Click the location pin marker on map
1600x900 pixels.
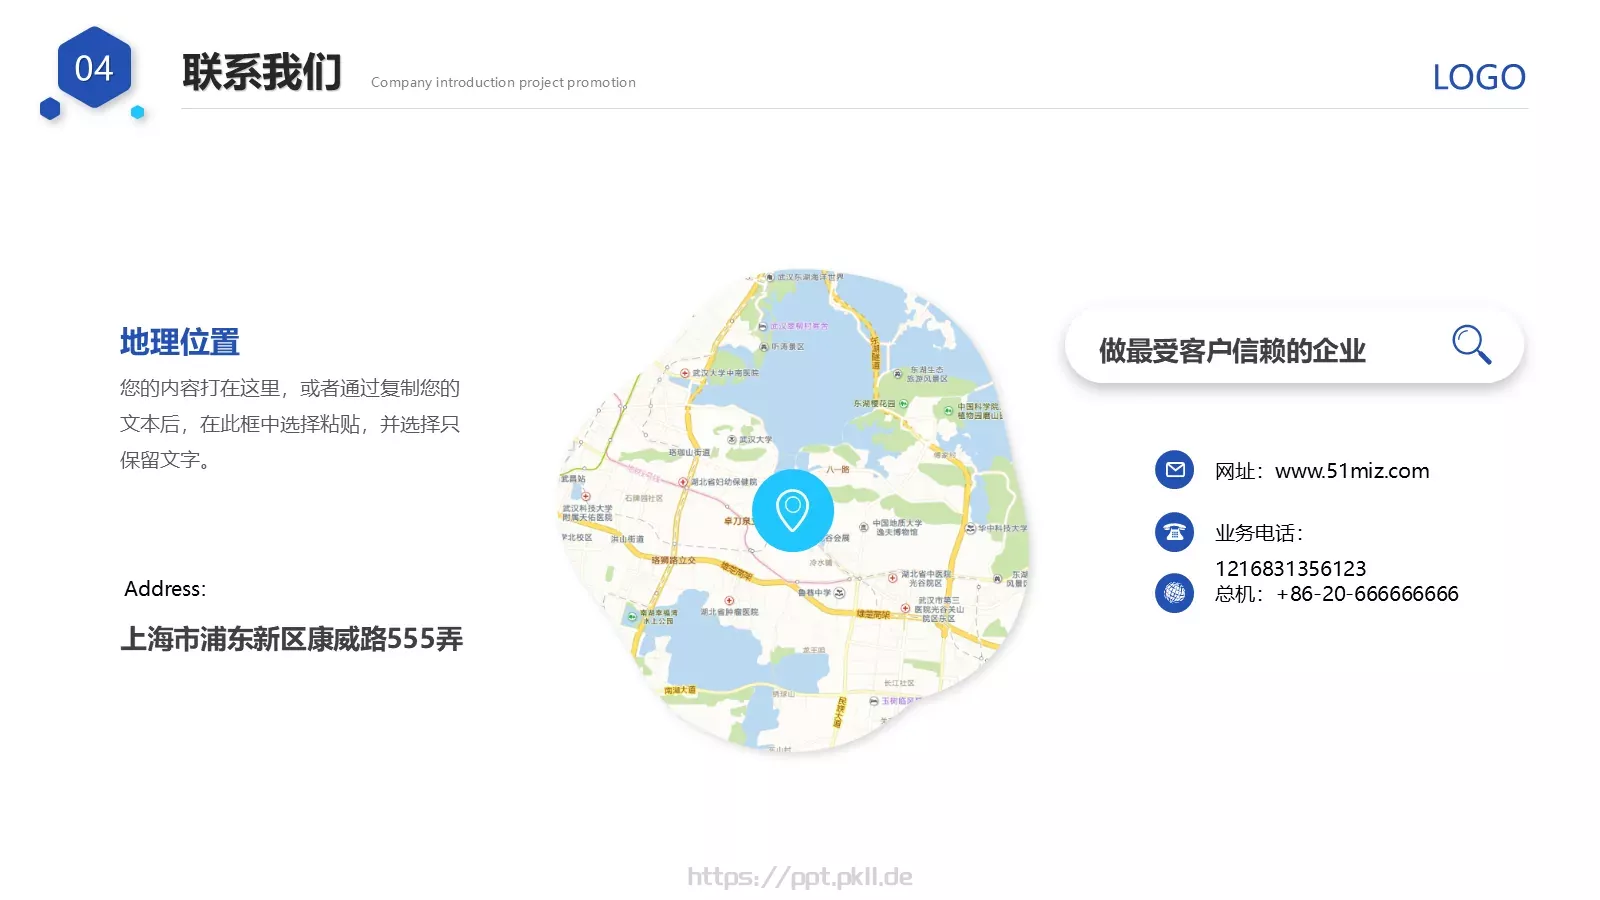pos(793,511)
